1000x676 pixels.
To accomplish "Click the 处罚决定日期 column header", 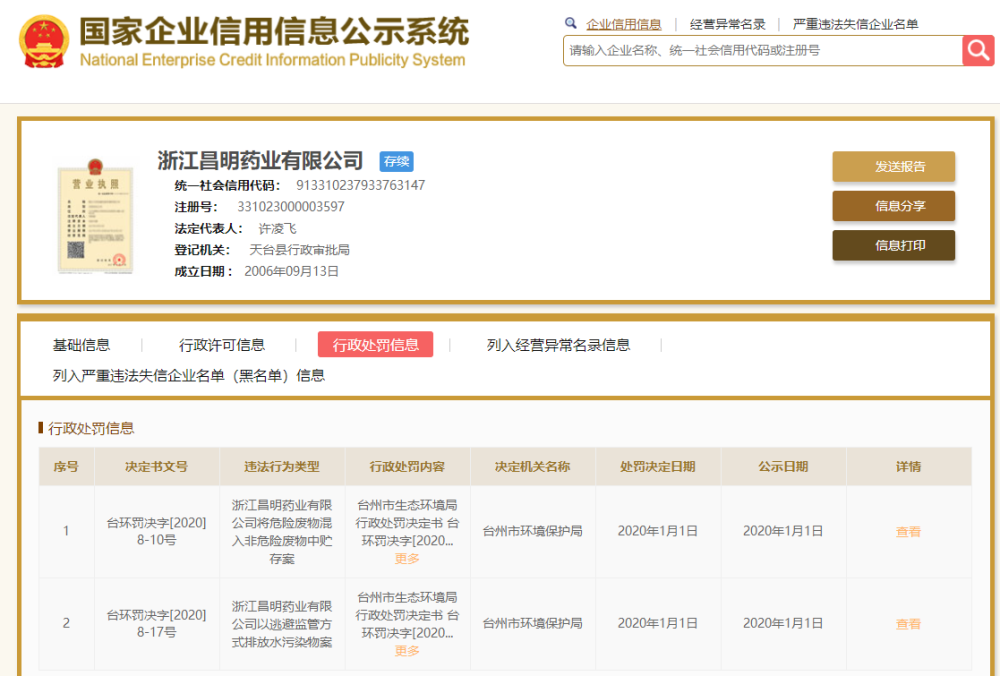I will tap(658, 467).
